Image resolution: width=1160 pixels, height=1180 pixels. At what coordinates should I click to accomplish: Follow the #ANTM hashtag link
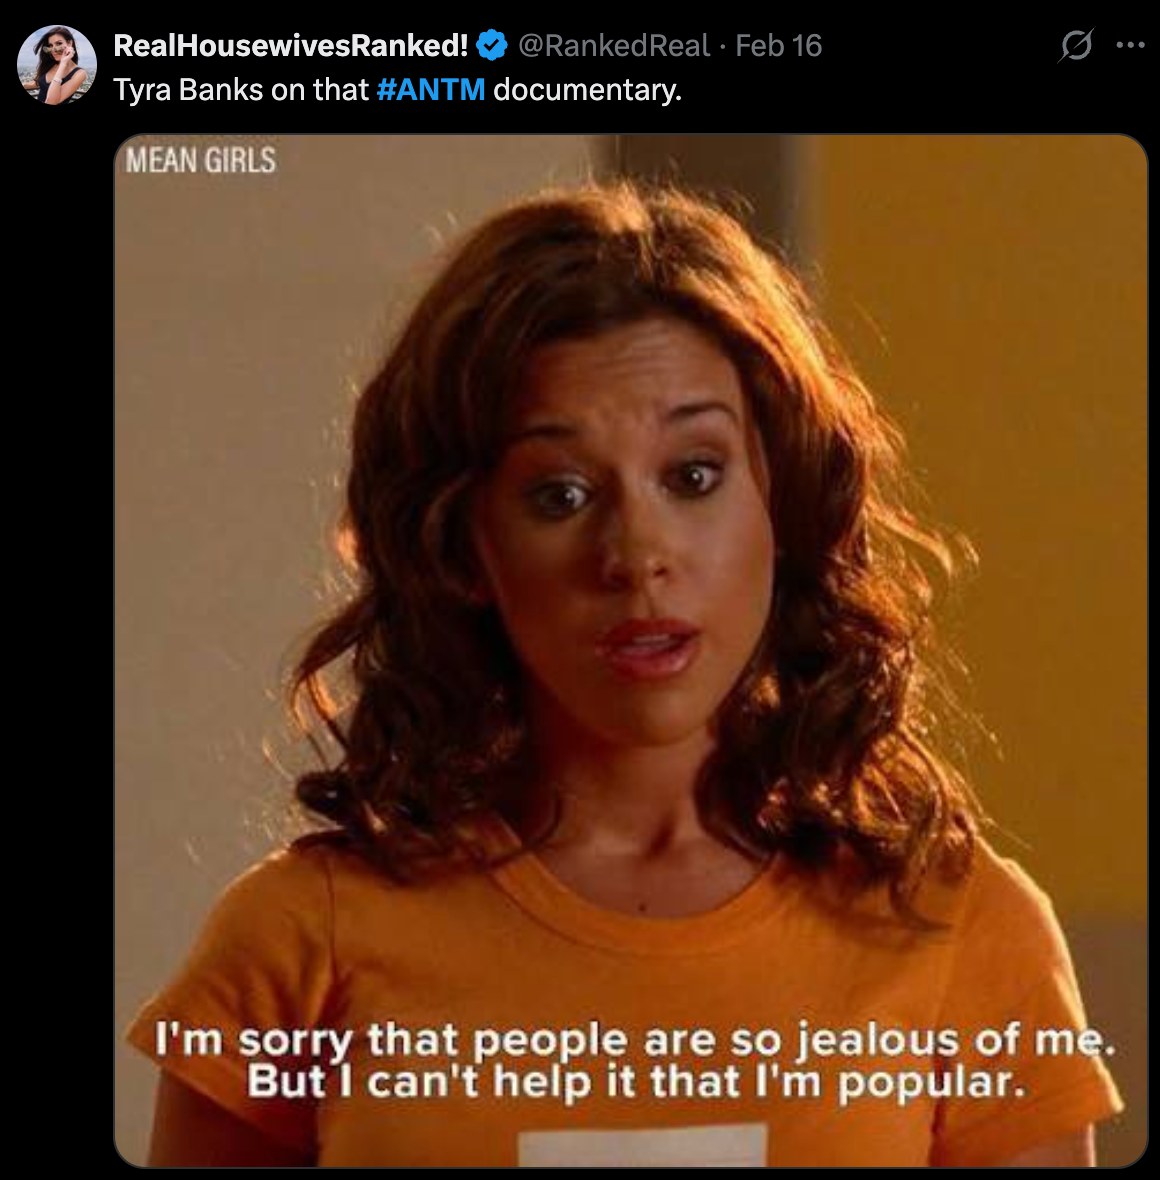click(x=431, y=90)
